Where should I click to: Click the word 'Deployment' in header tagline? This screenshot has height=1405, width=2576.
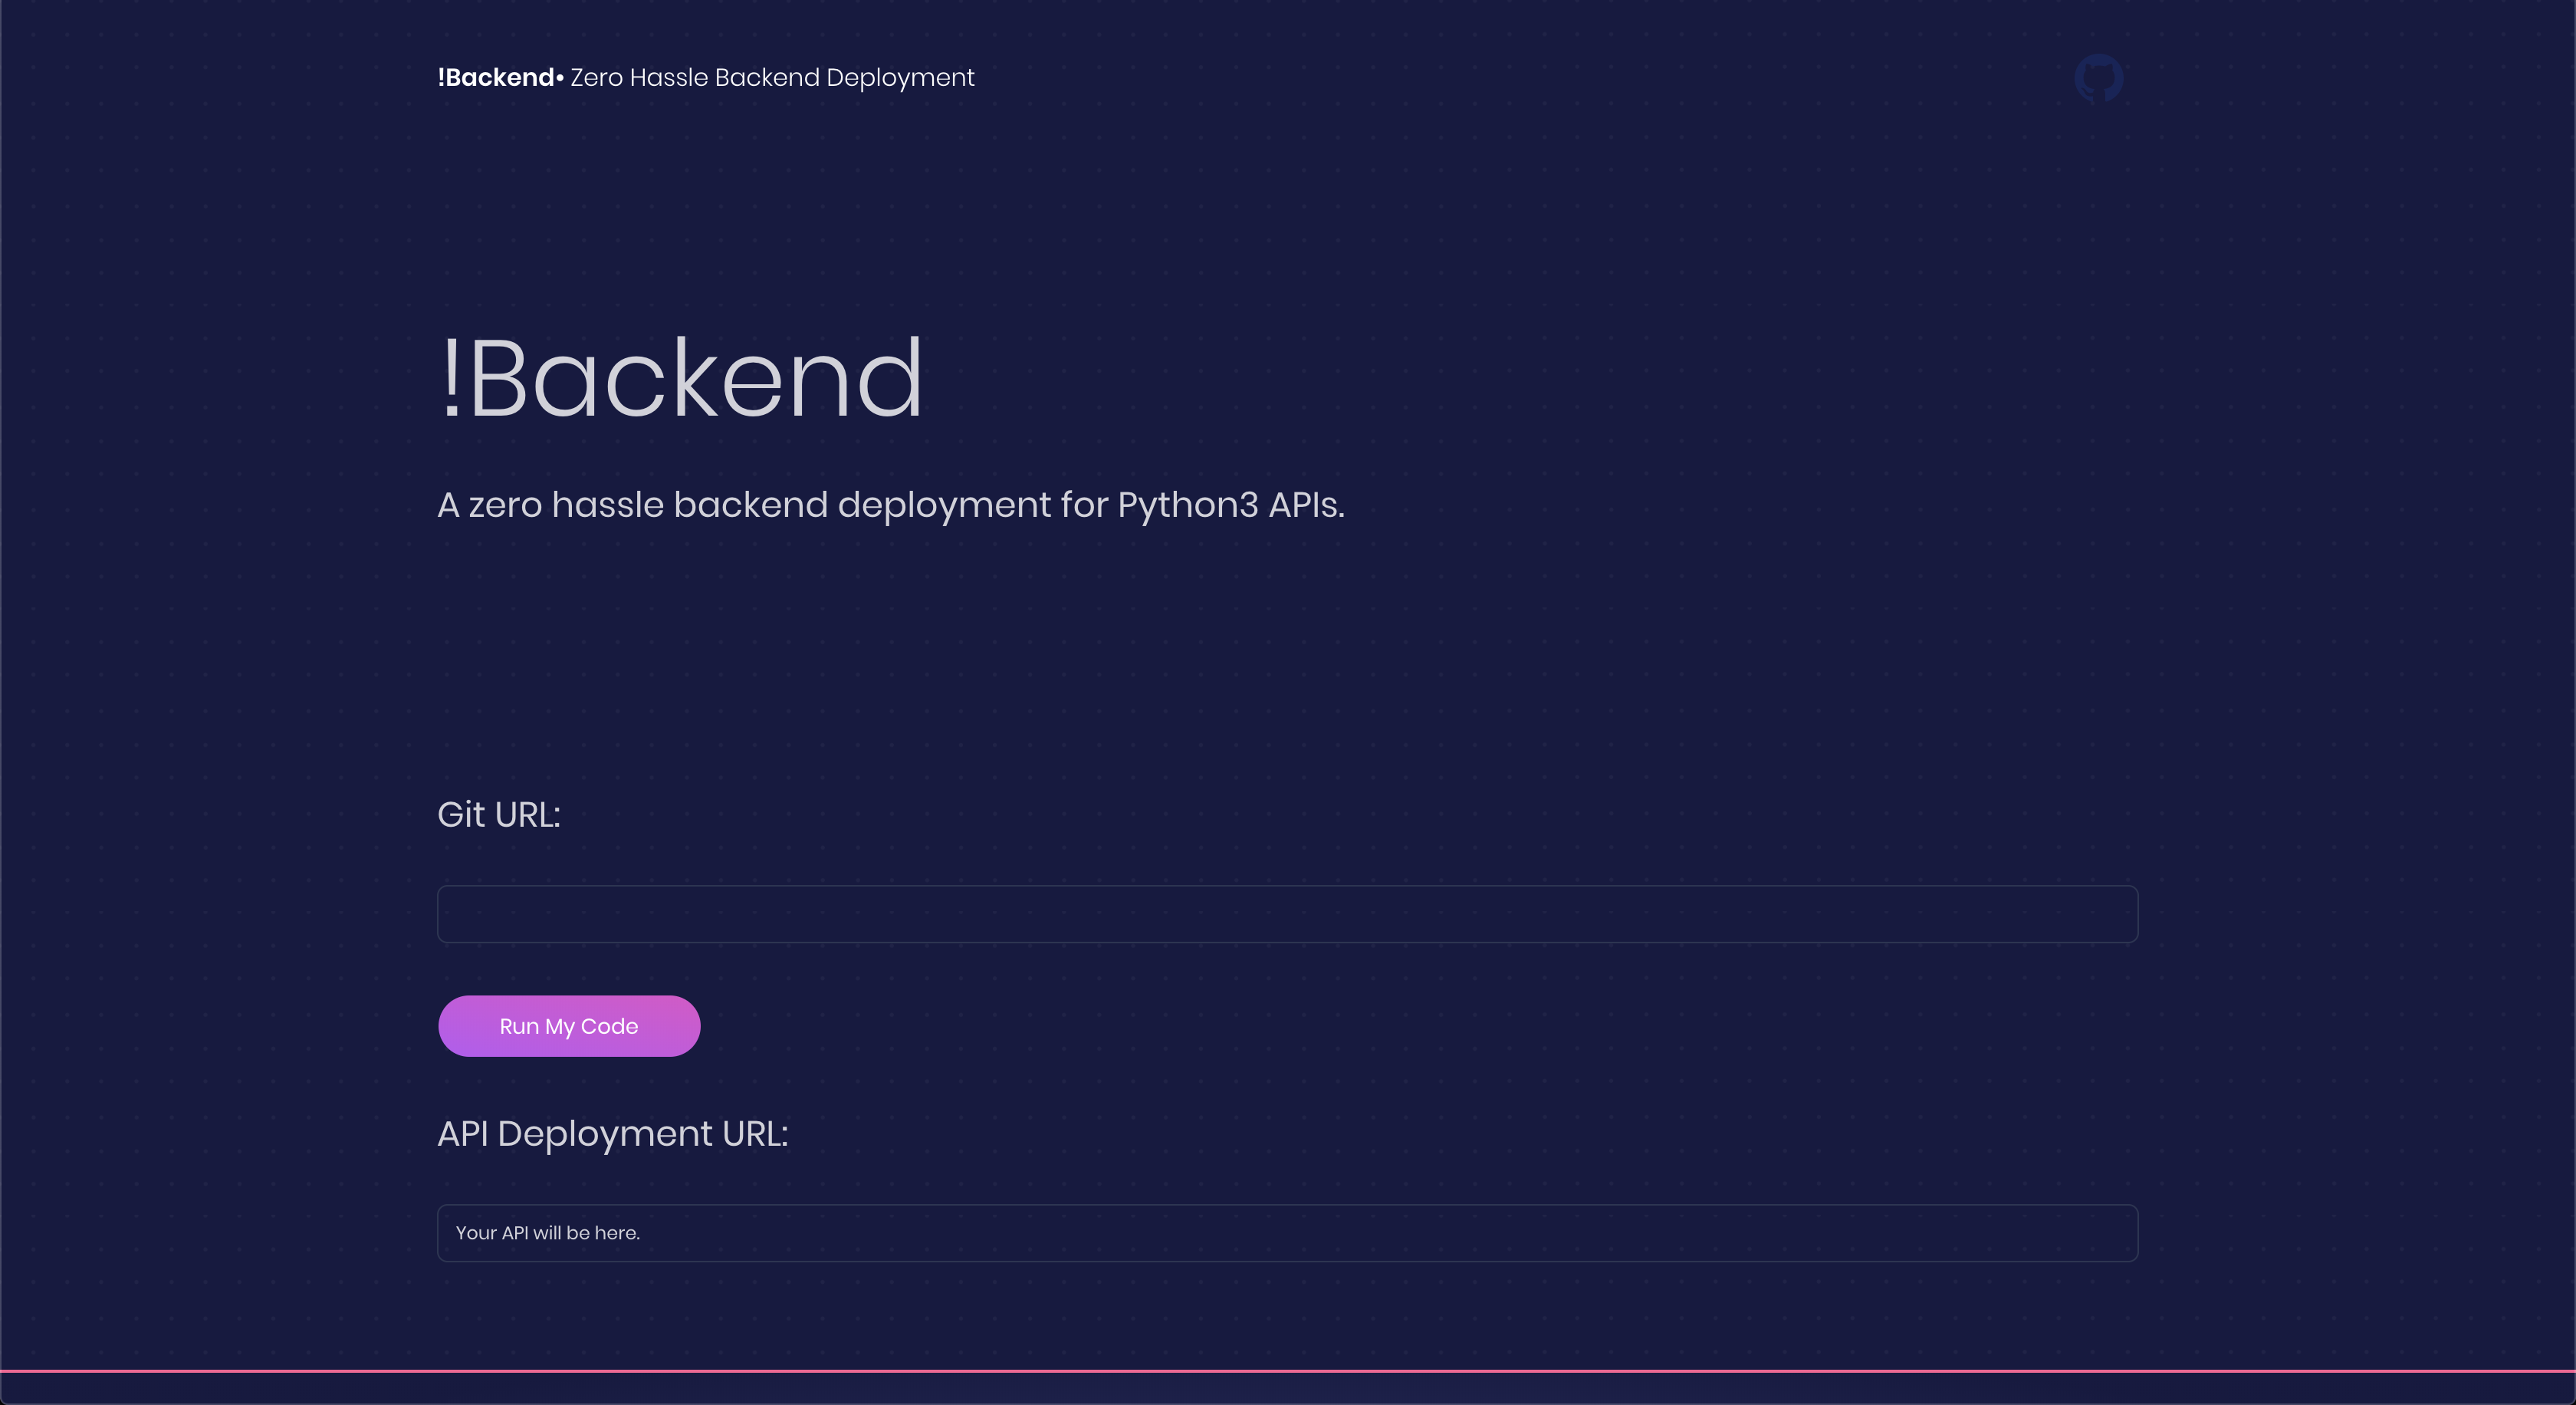(899, 79)
